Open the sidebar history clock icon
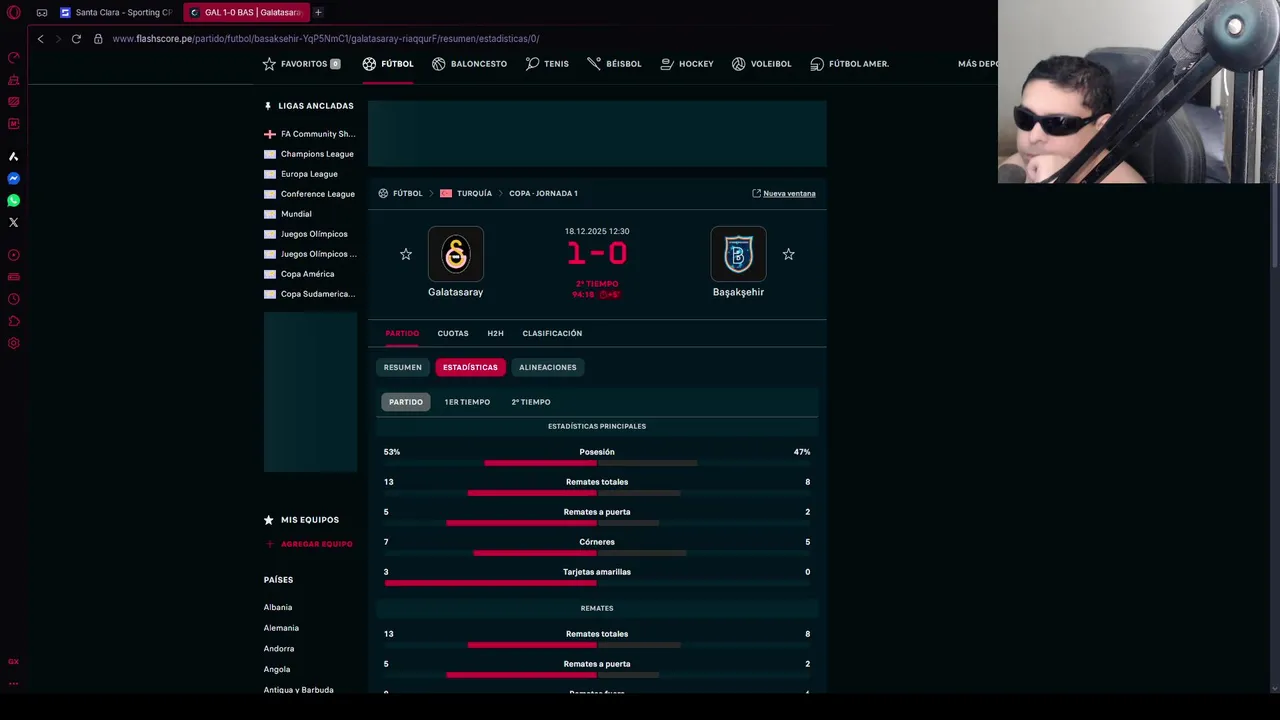 14,299
